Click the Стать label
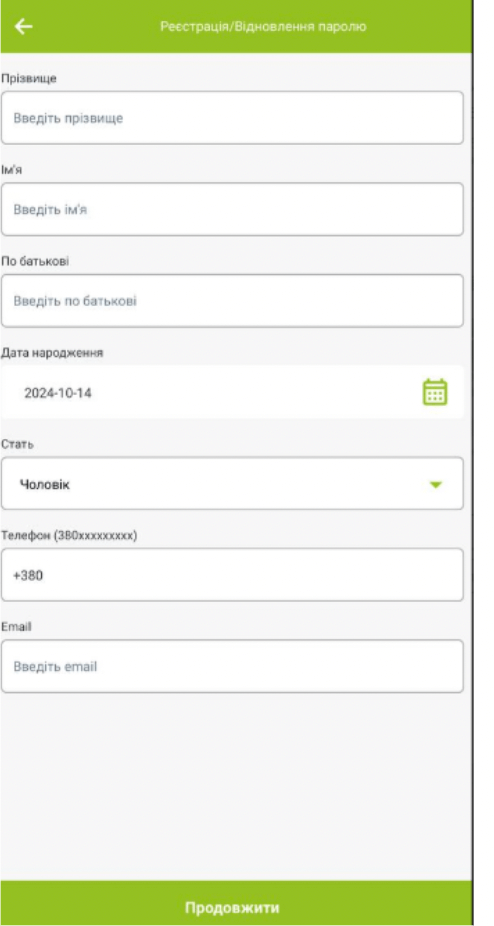 (x=17, y=445)
